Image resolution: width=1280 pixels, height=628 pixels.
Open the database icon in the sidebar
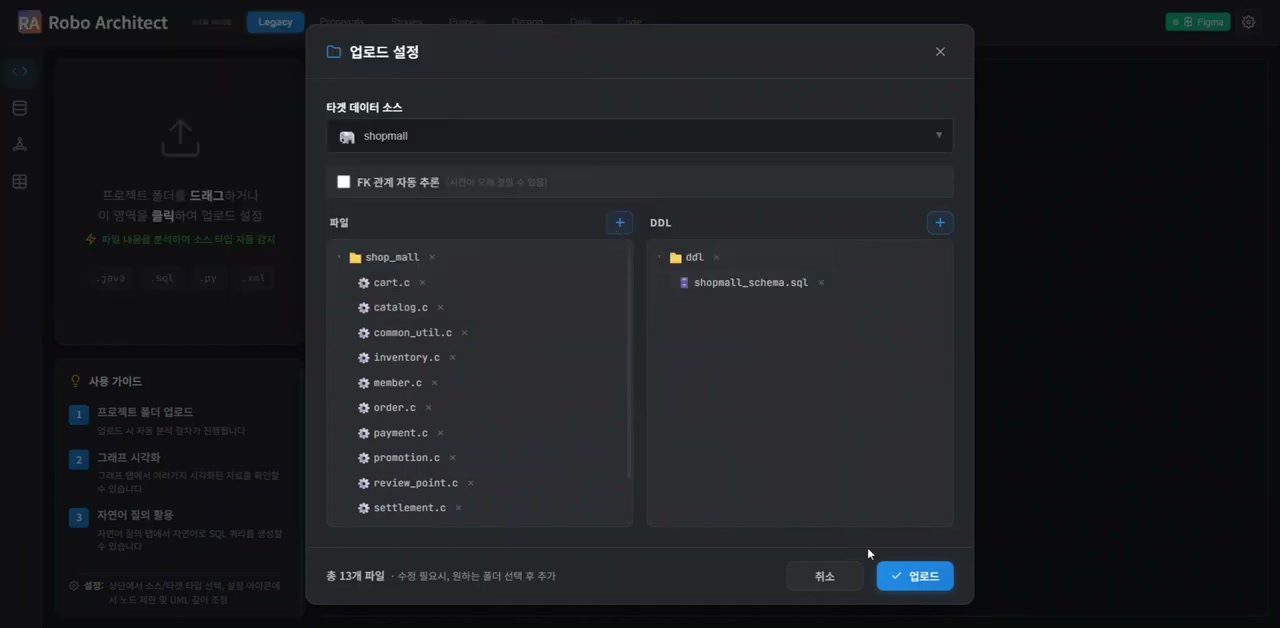point(20,108)
